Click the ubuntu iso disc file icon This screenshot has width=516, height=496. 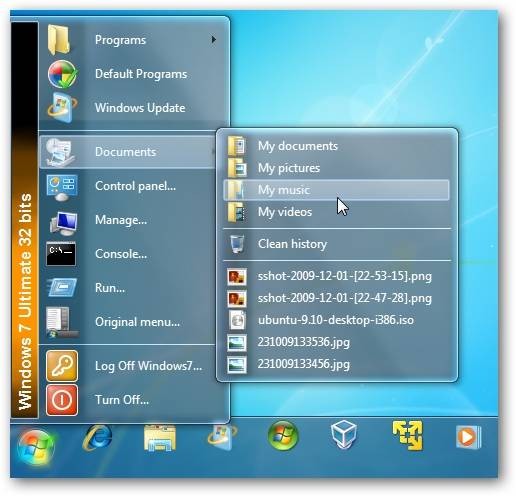click(x=237, y=320)
